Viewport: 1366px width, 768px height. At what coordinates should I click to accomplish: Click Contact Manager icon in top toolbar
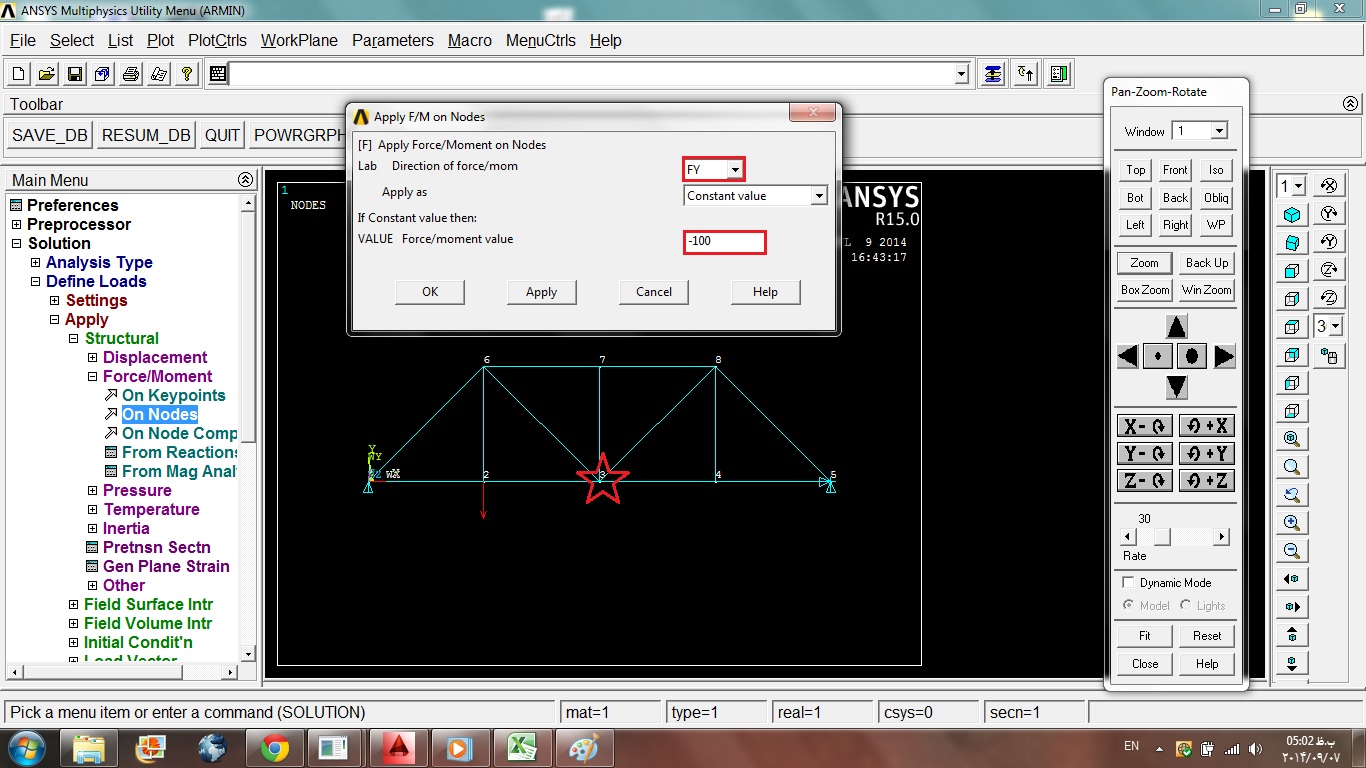click(x=1059, y=74)
